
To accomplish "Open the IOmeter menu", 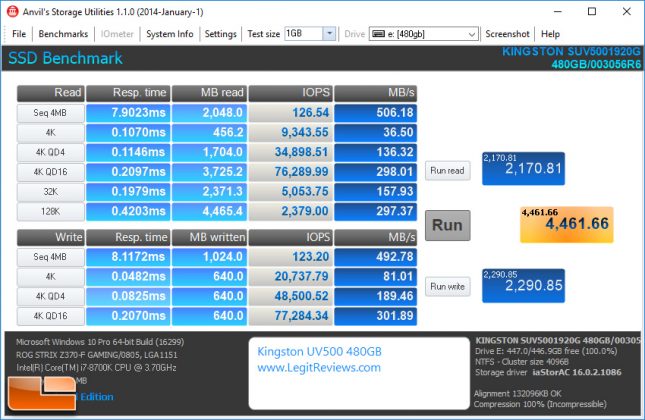I will pos(117,34).
